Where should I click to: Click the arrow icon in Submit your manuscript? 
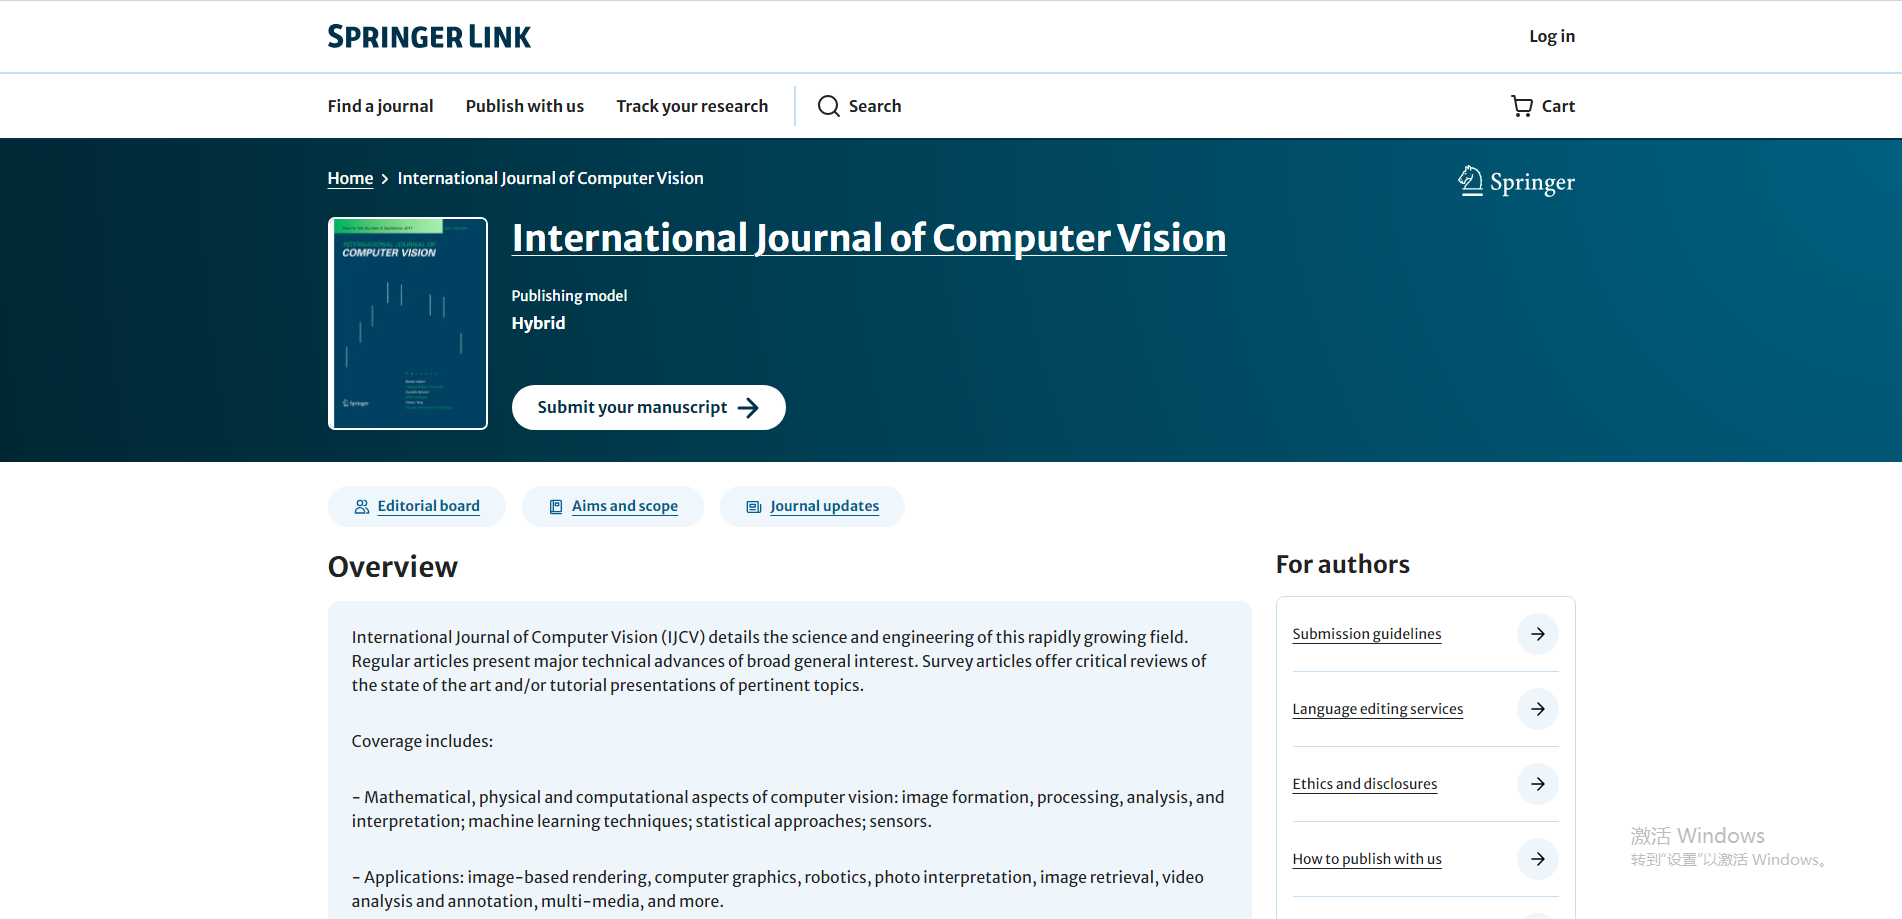click(748, 407)
